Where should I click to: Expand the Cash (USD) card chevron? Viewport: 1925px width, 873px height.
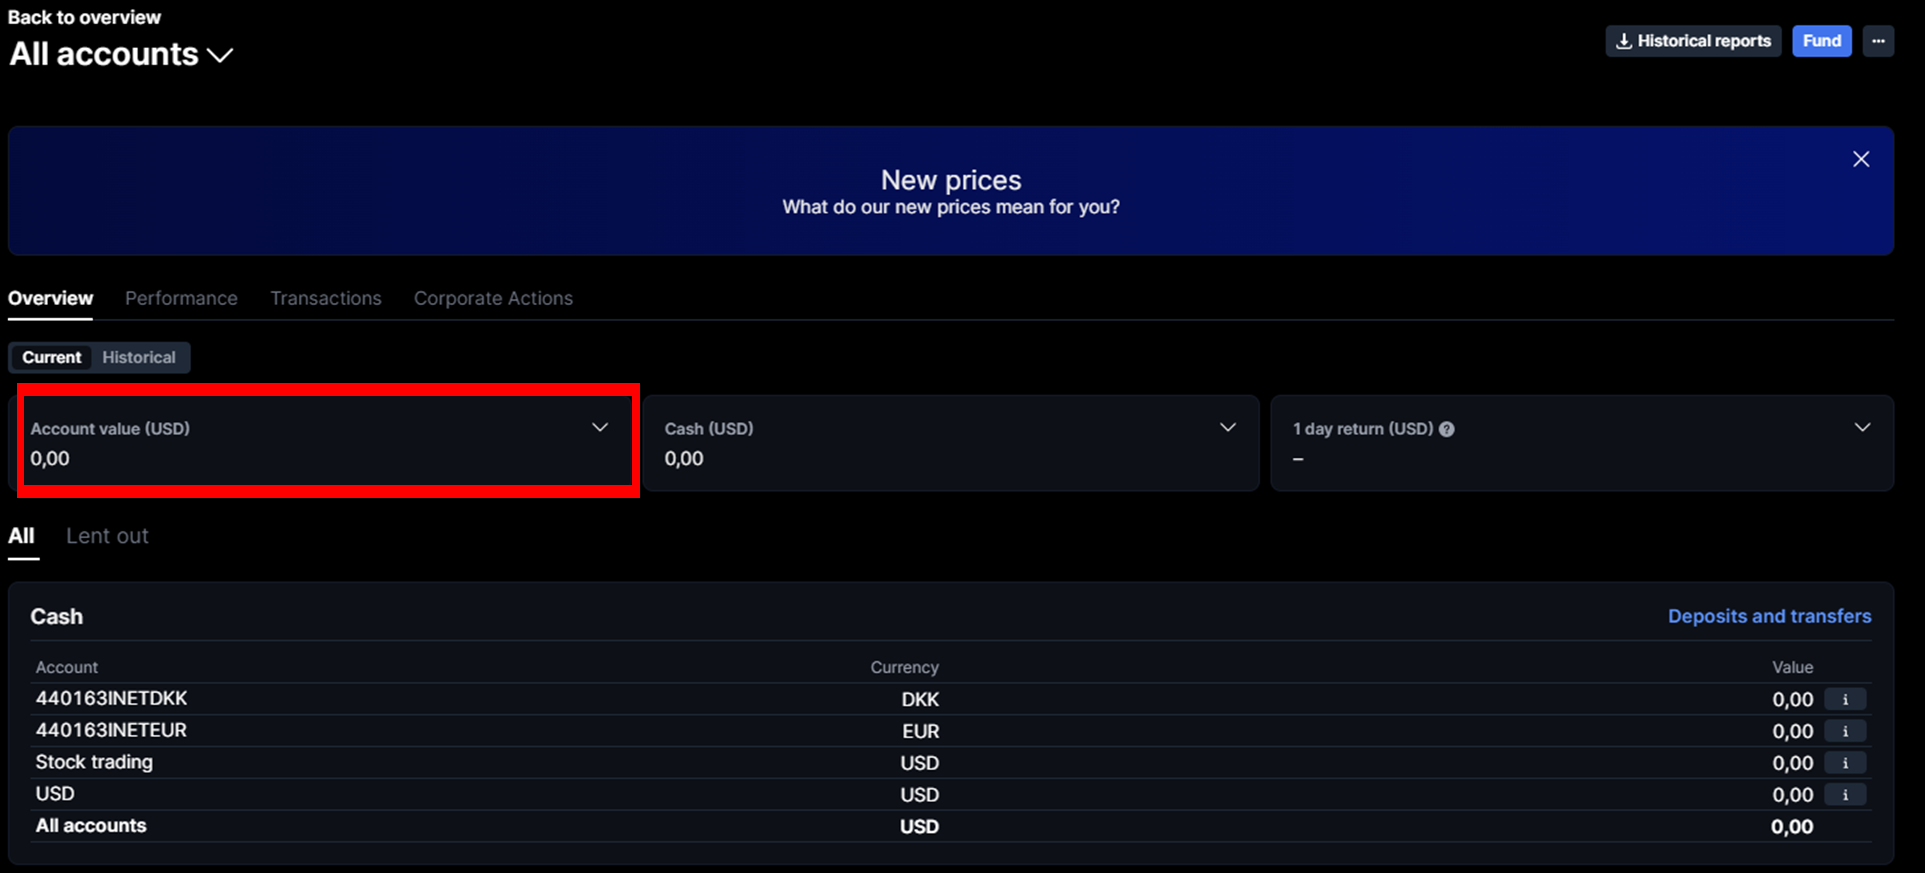tap(1228, 427)
